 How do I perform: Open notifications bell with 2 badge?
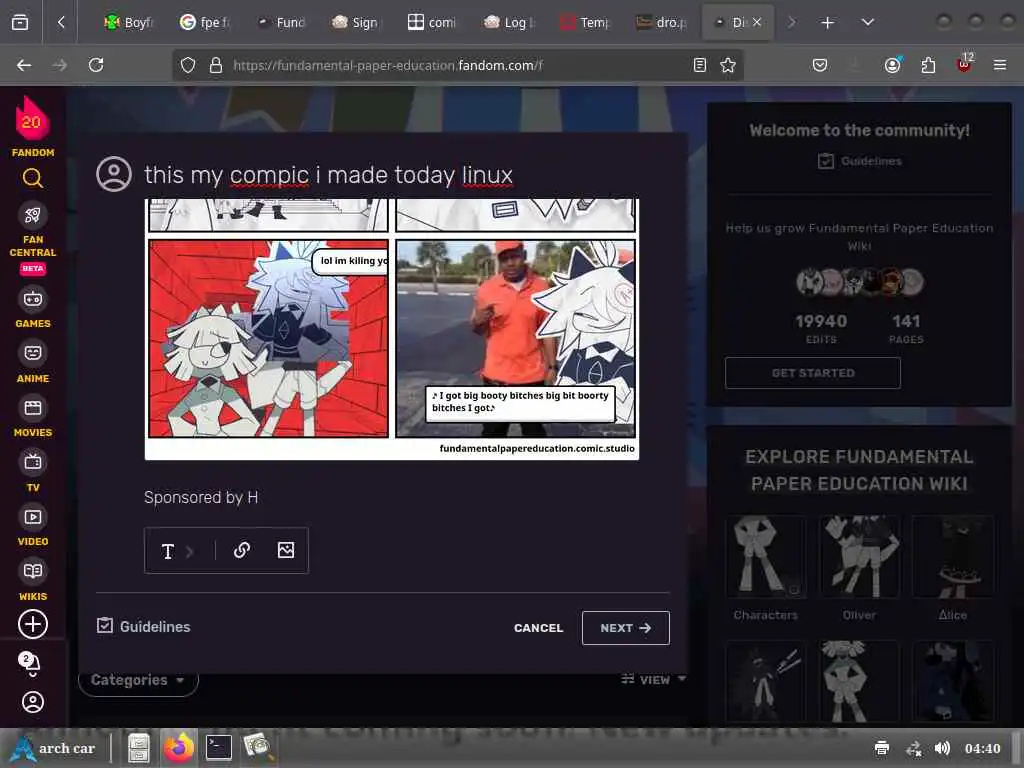point(30,664)
